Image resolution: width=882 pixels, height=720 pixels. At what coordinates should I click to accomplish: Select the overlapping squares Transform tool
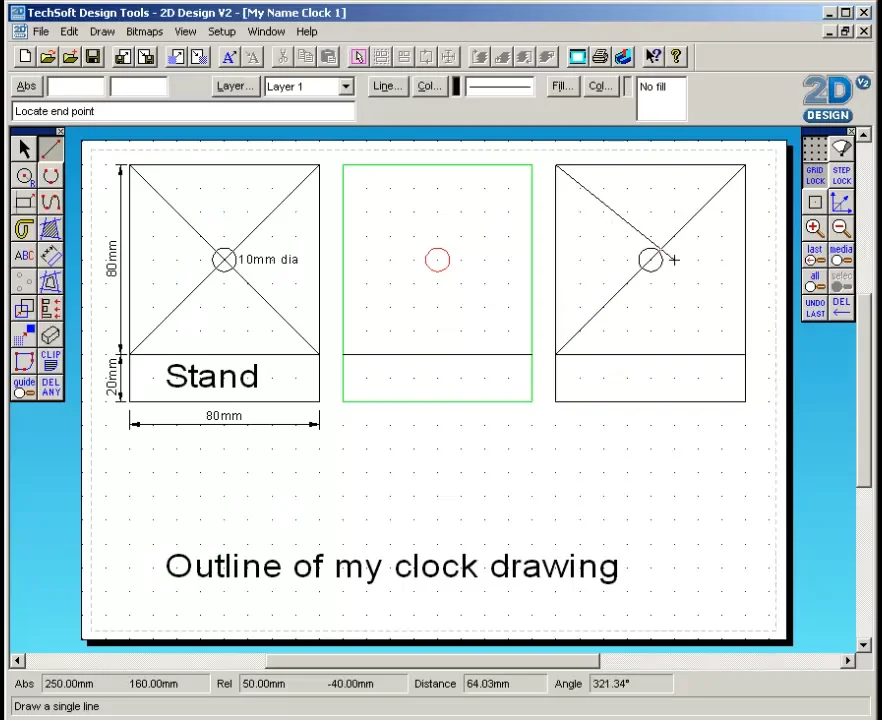coord(24,308)
